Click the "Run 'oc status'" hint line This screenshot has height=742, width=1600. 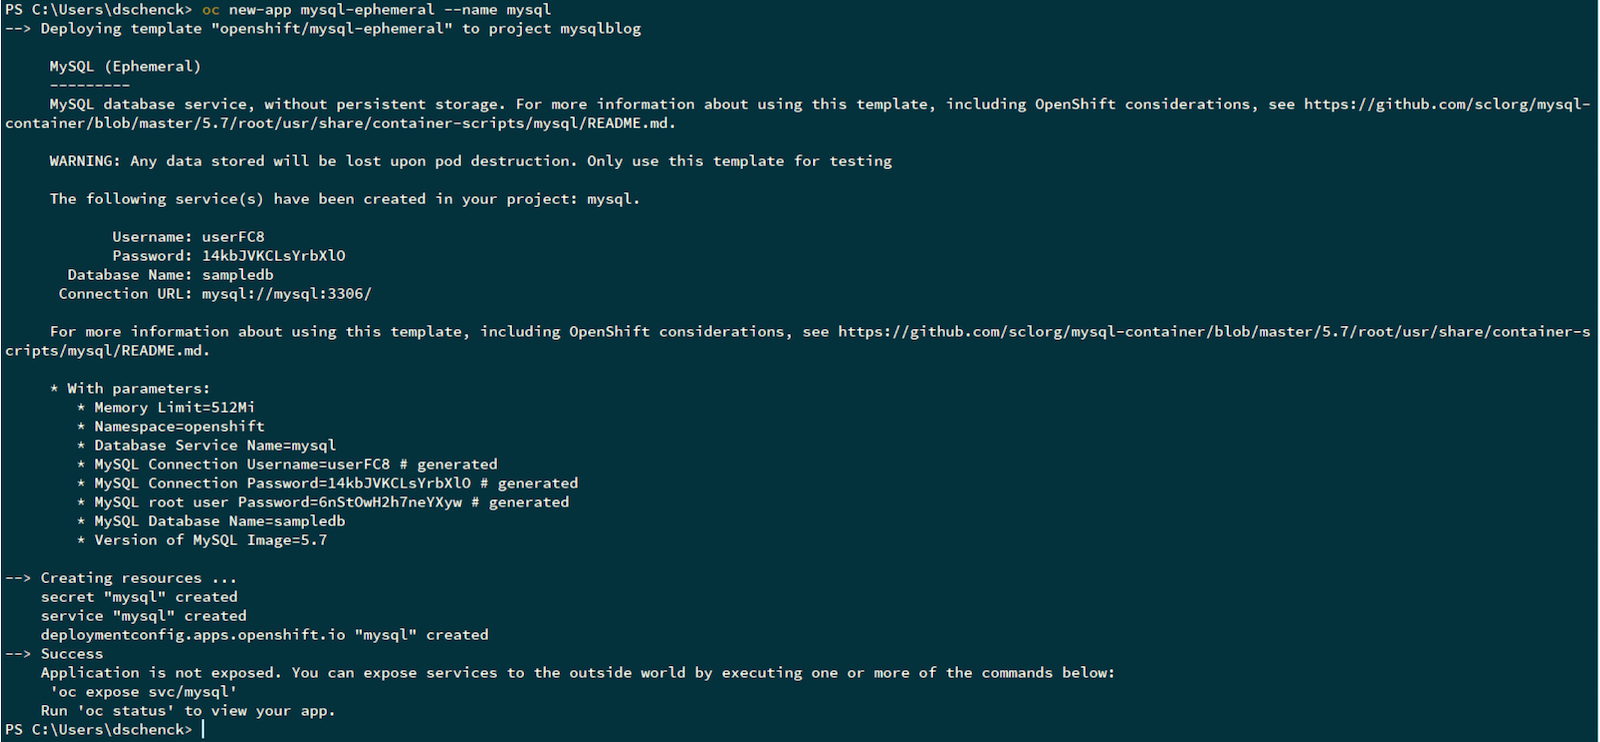coord(188,711)
